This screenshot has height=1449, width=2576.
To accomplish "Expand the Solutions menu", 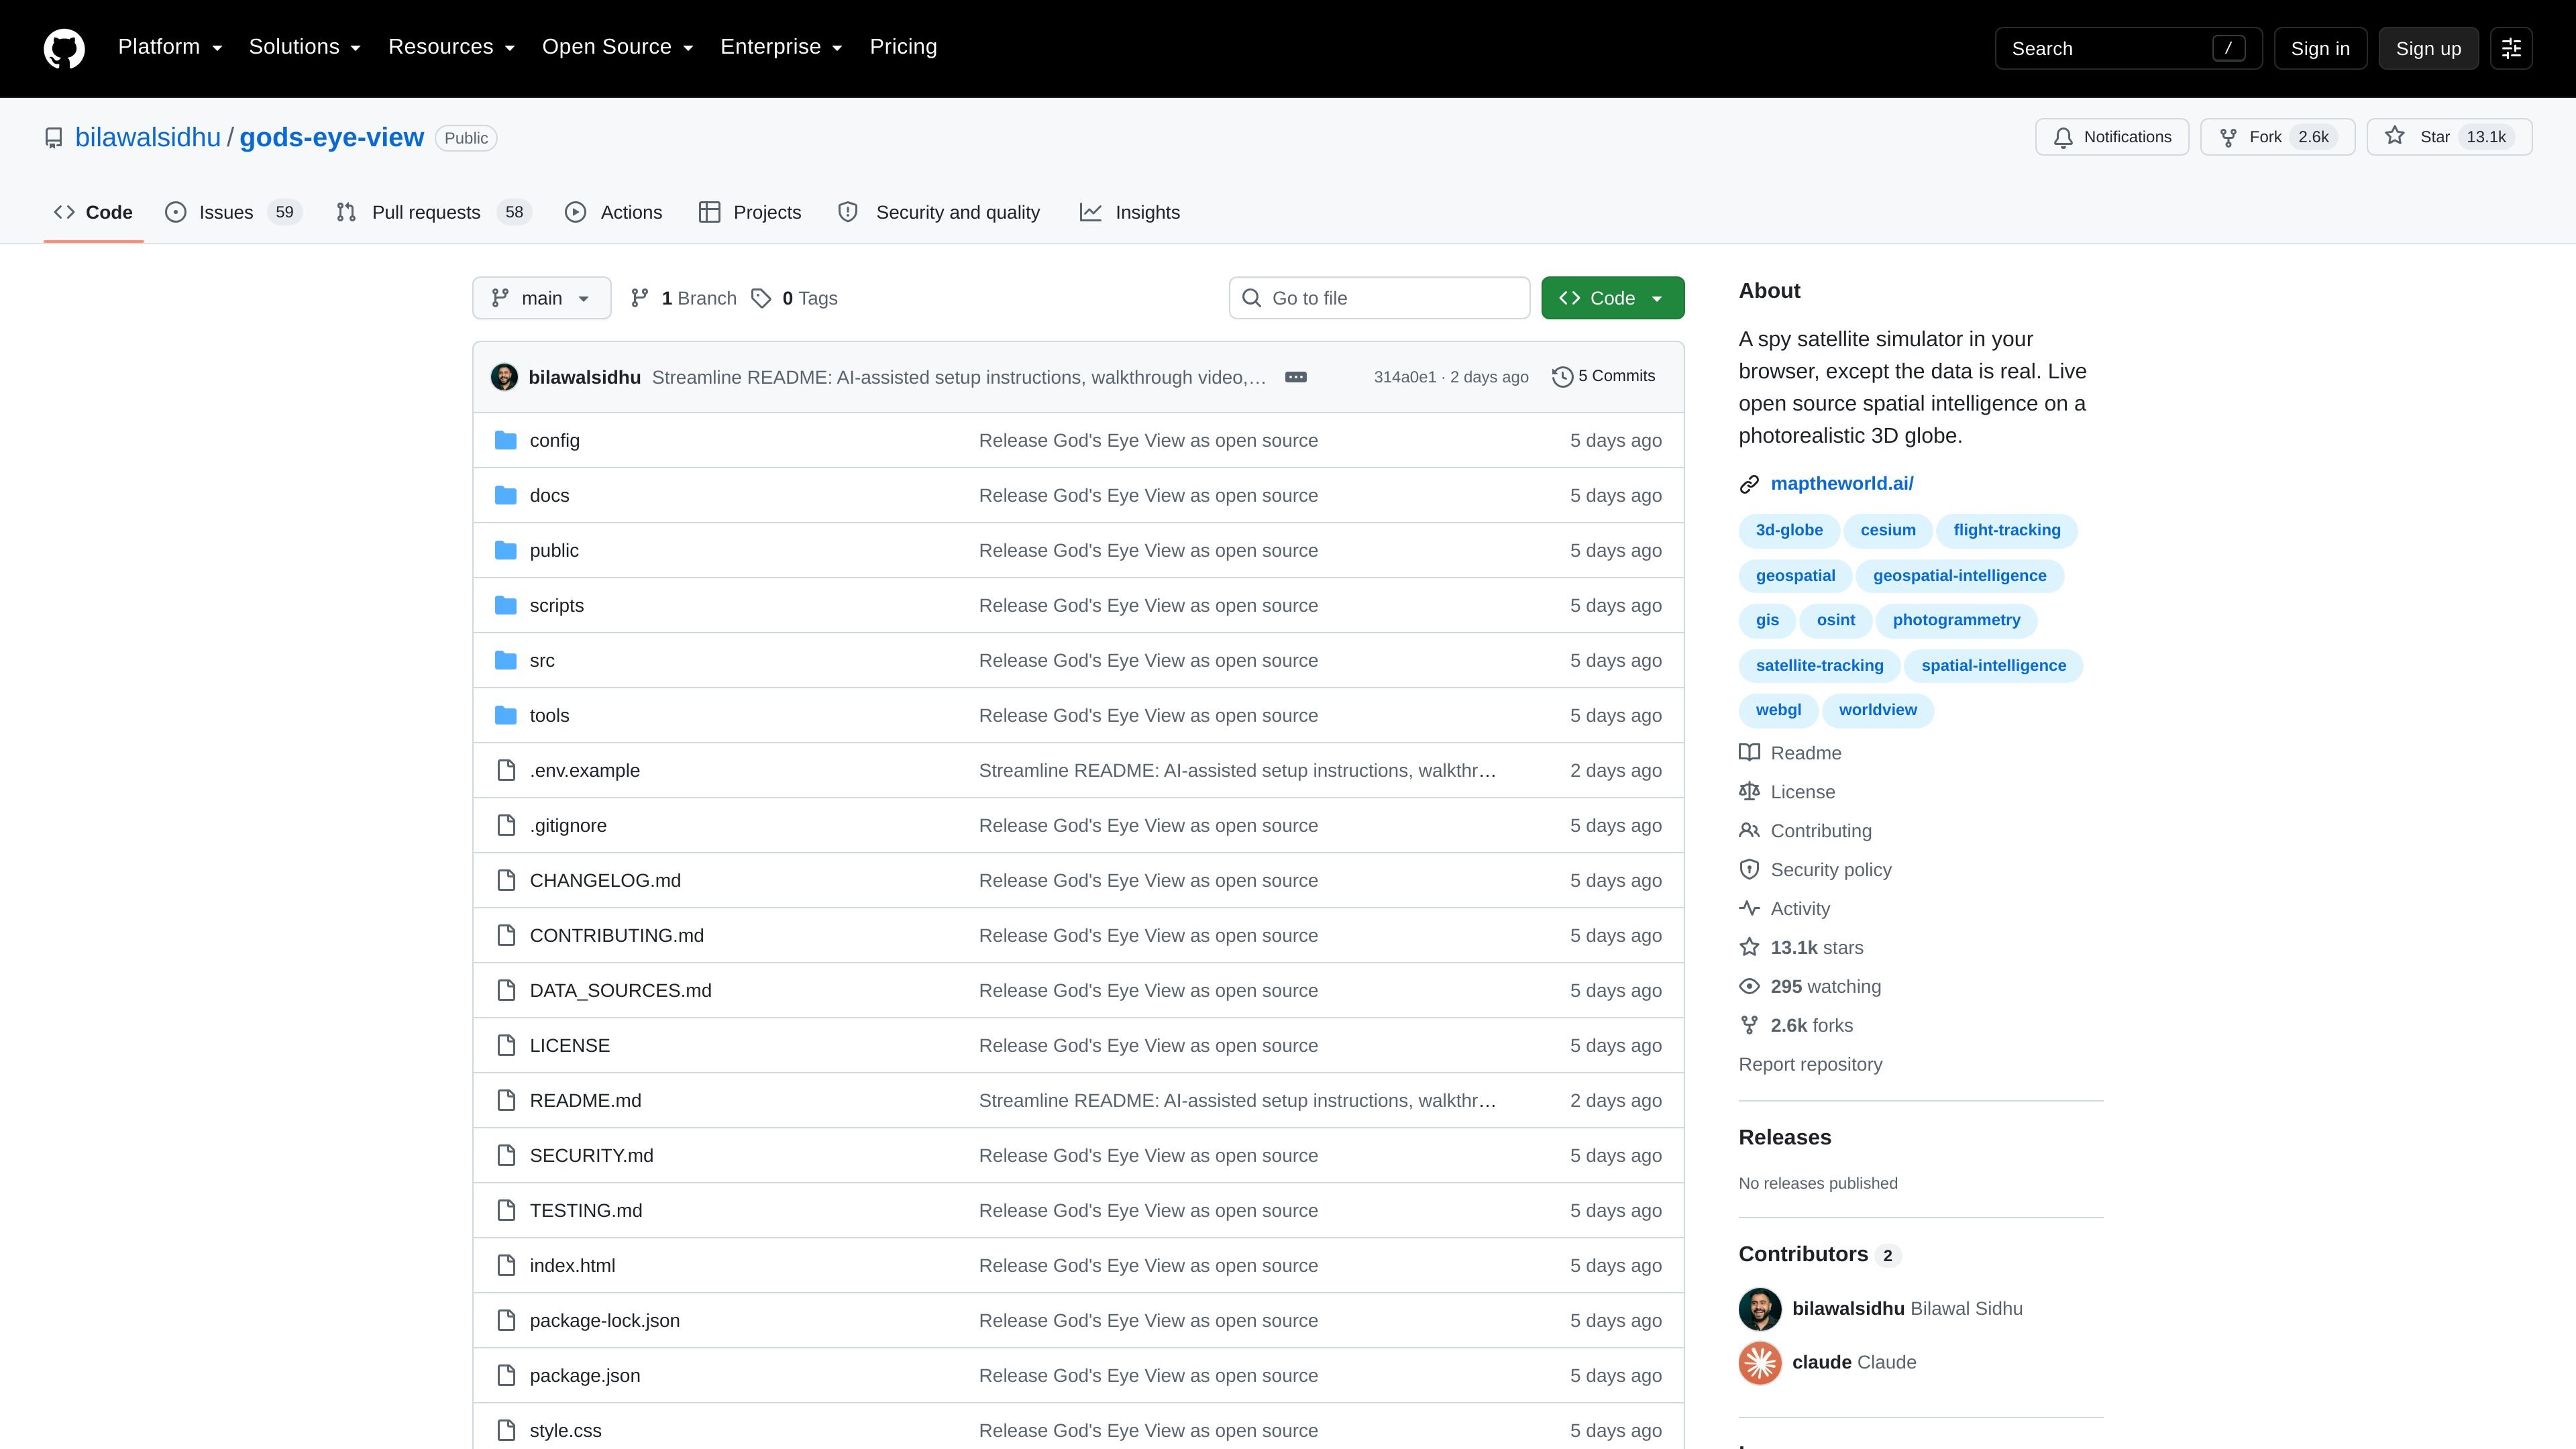I will (305, 47).
